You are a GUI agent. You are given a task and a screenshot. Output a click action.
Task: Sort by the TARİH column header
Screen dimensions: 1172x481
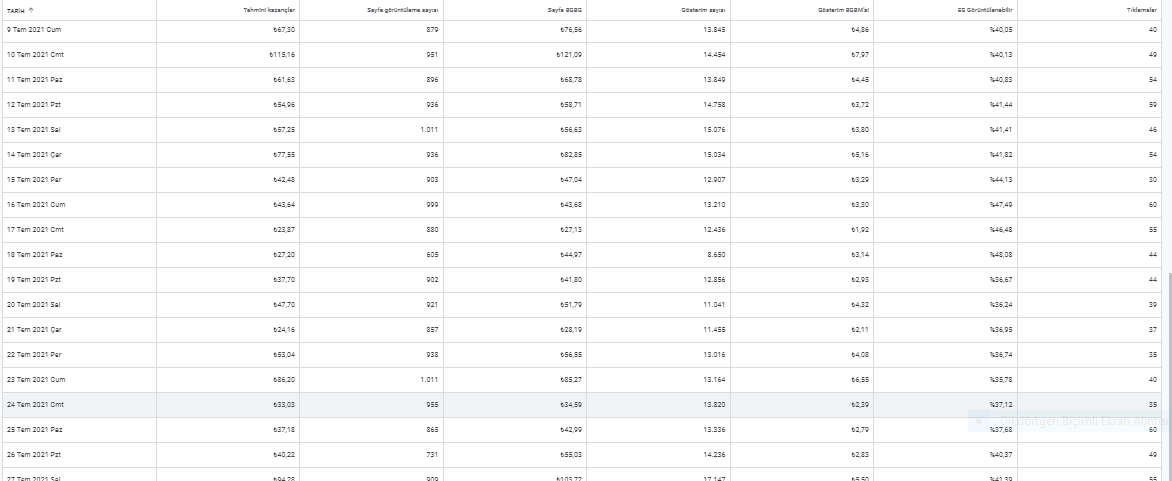pos(16,10)
